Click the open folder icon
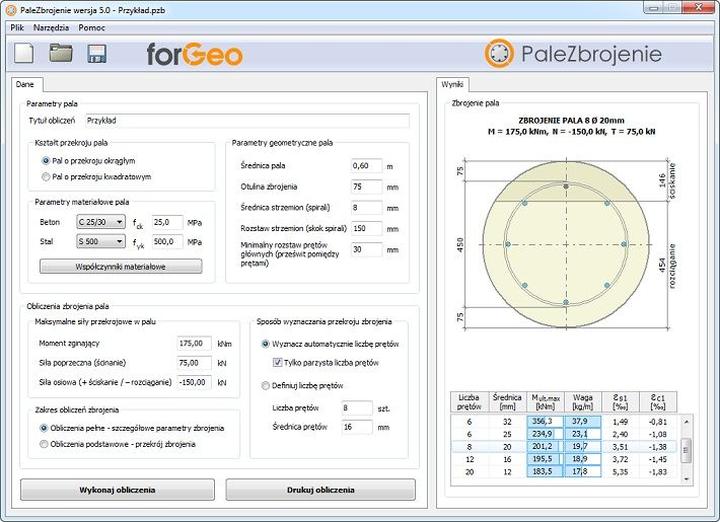The height and width of the screenshot is (522, 720). coord(62,53)
